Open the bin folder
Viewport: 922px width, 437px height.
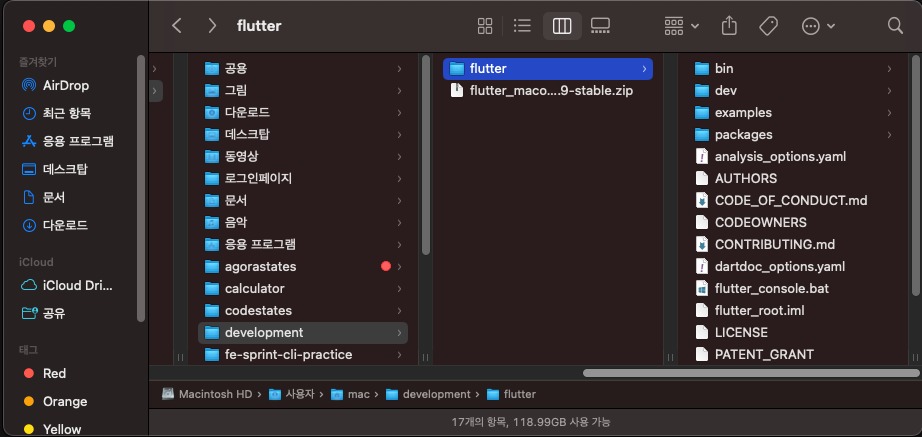click(x=793, y=69)
